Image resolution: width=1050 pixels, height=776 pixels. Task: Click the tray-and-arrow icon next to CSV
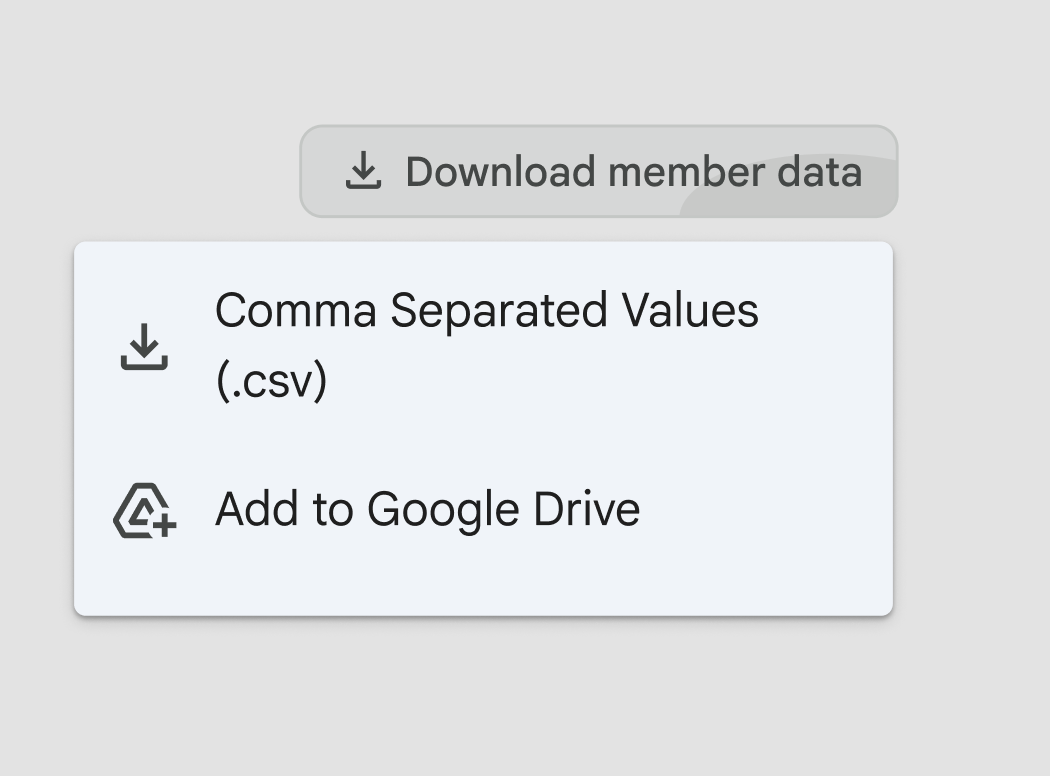144,346
